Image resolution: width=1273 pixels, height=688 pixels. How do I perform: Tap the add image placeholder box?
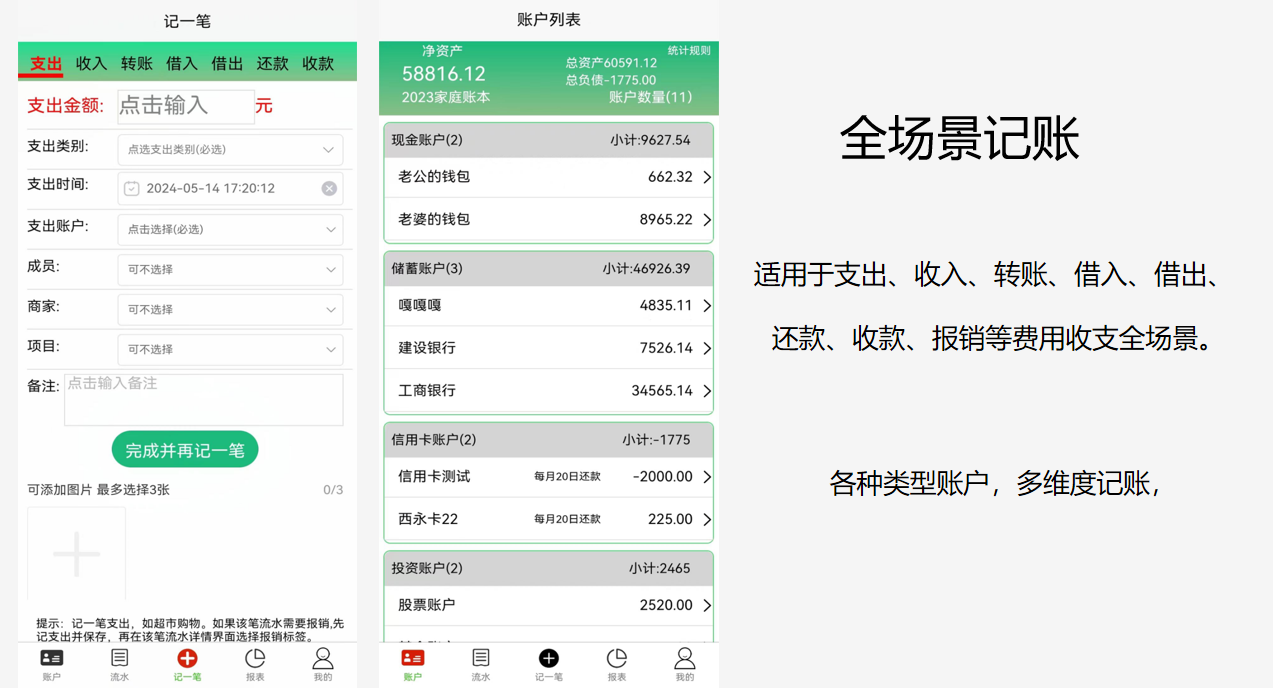[x=77, y=554]
